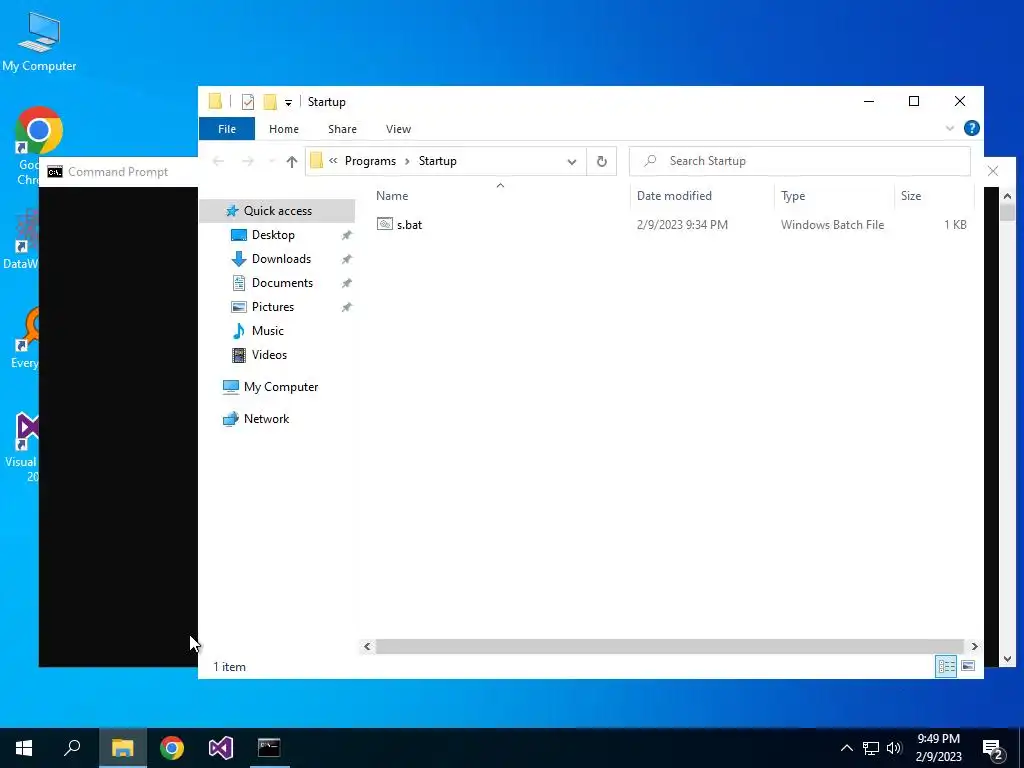The image size is (1024, 768).
Task: Go back with the back arrow
Action: click(219, 161)
